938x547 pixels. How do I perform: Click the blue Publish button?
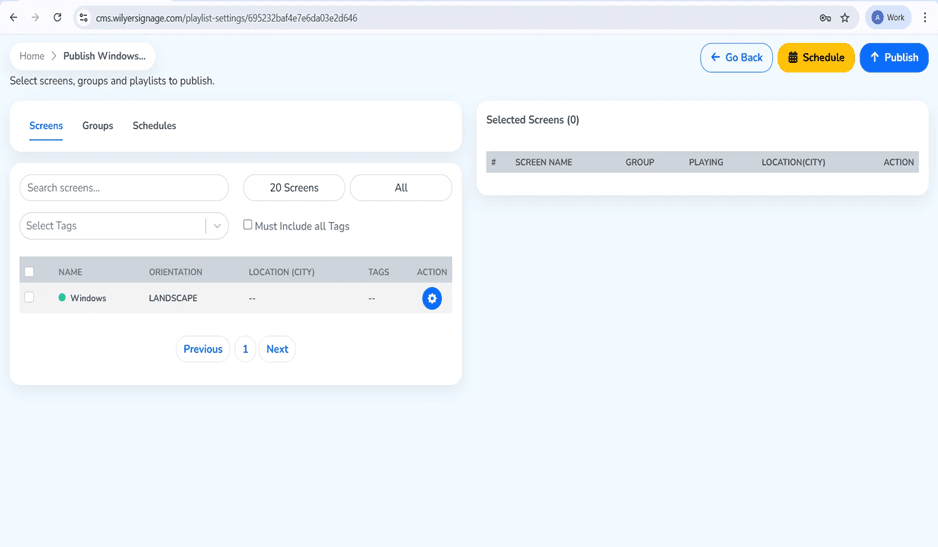(894, 57)
